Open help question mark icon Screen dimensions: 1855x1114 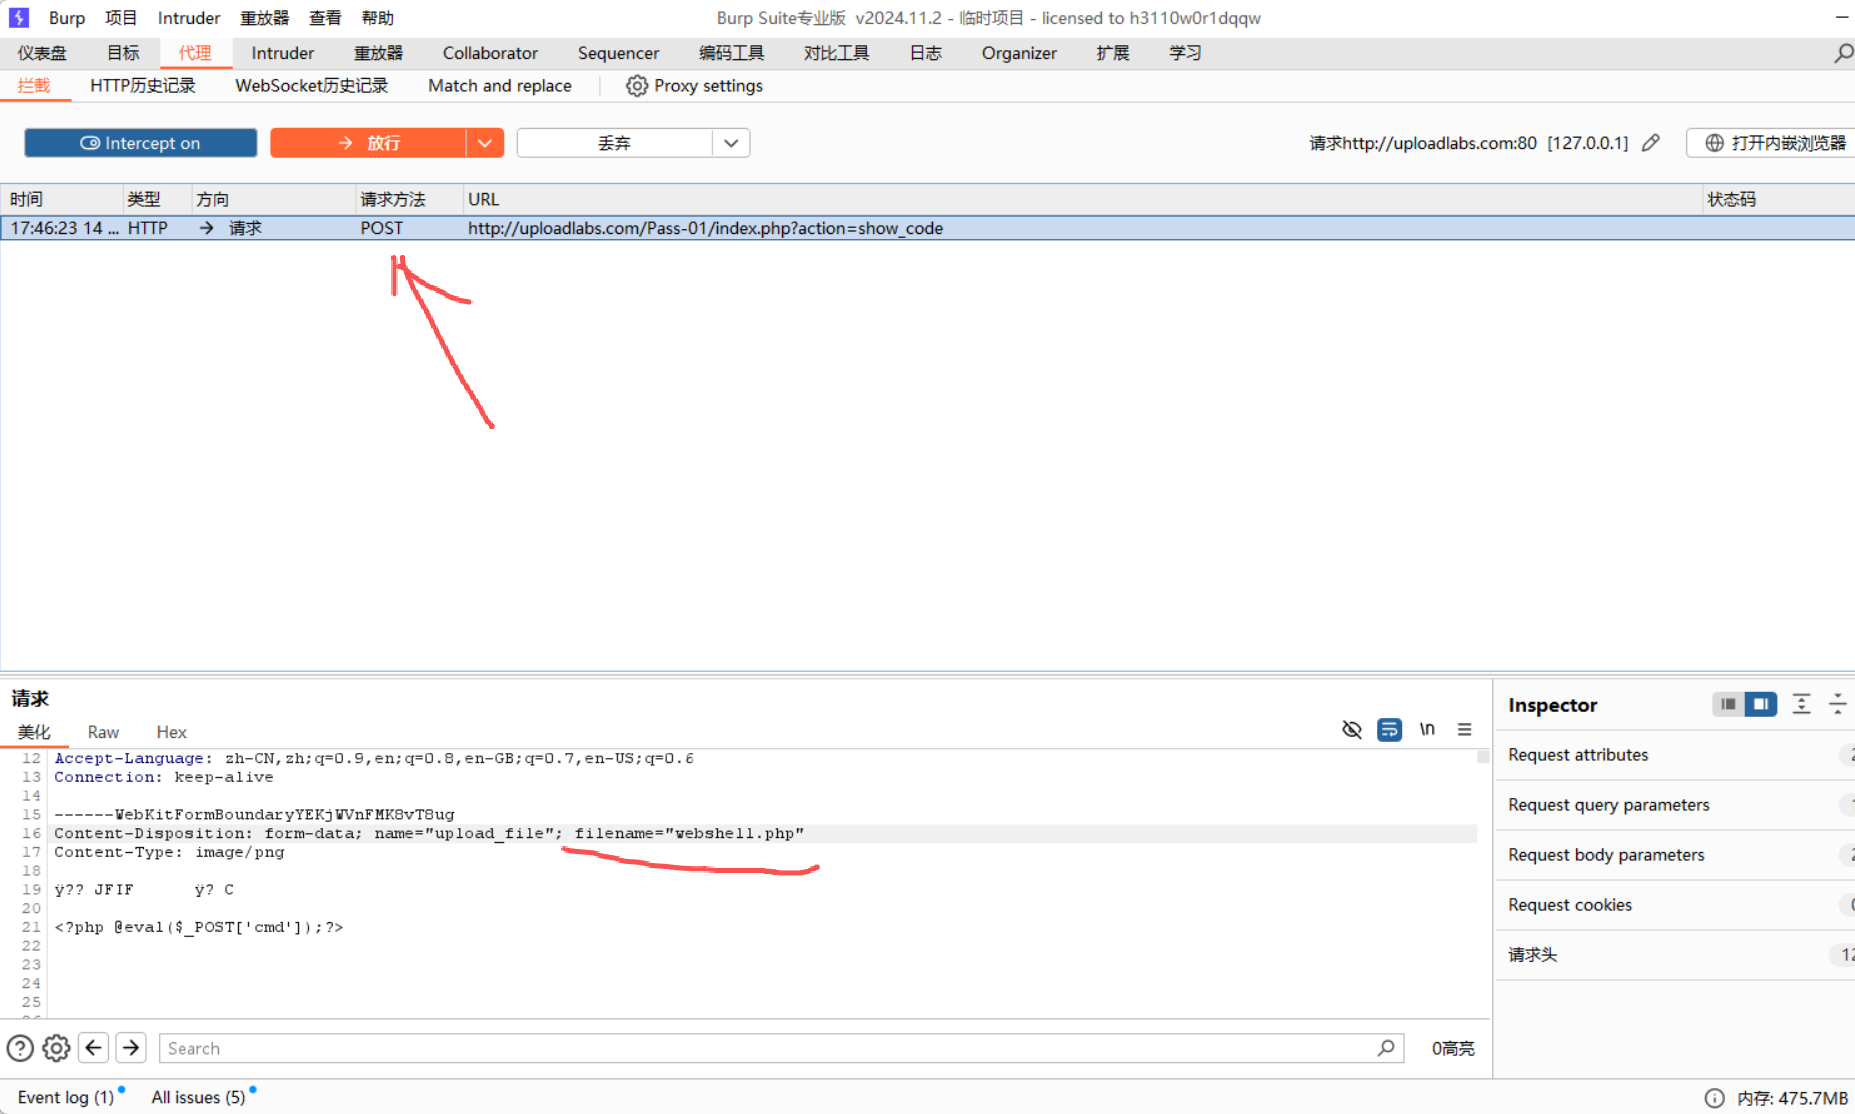(20, 1048)
